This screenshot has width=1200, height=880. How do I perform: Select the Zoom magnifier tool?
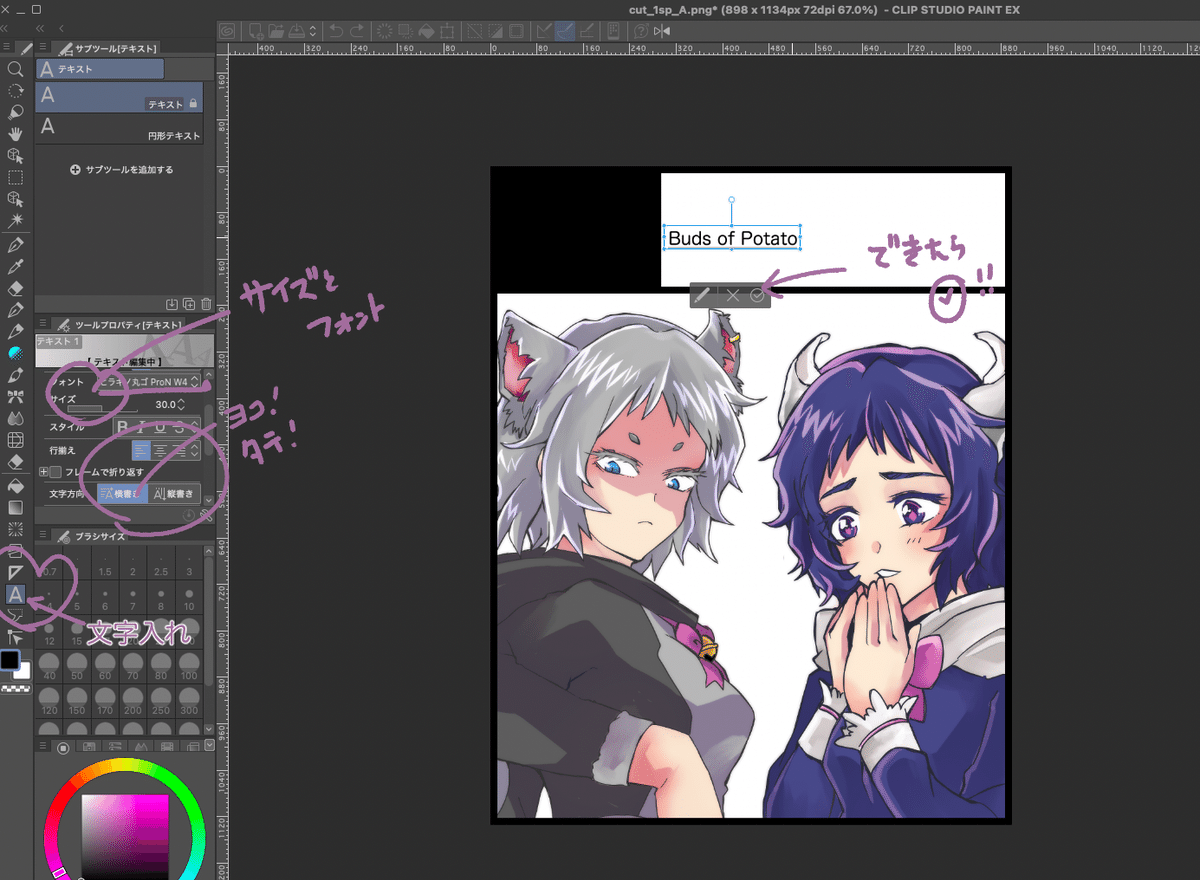pyautogui.click(x=15, y=69)
